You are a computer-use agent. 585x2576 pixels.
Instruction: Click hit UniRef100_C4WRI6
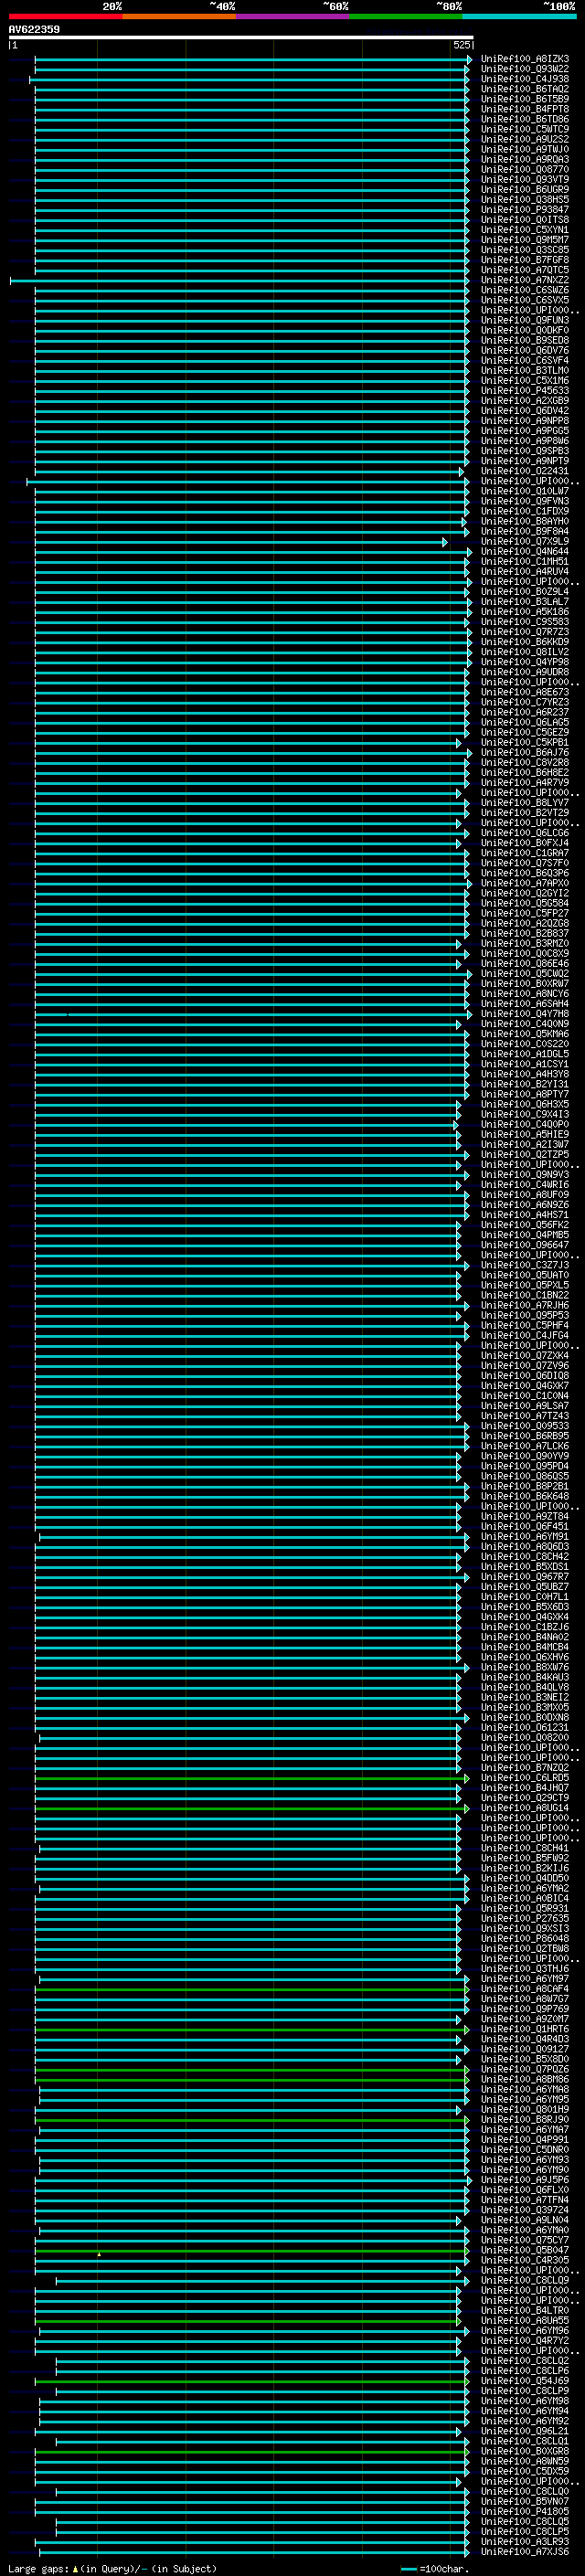point(525,1185)
